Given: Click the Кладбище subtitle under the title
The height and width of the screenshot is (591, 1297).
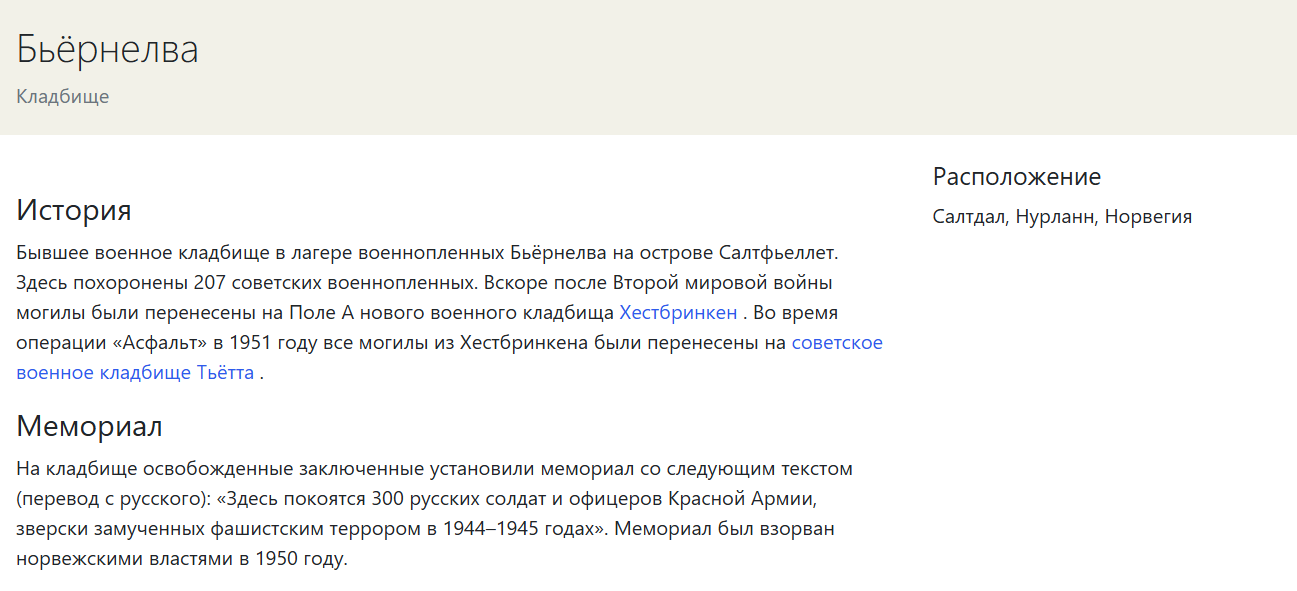Looking at the screenshot, I should 62,97.
